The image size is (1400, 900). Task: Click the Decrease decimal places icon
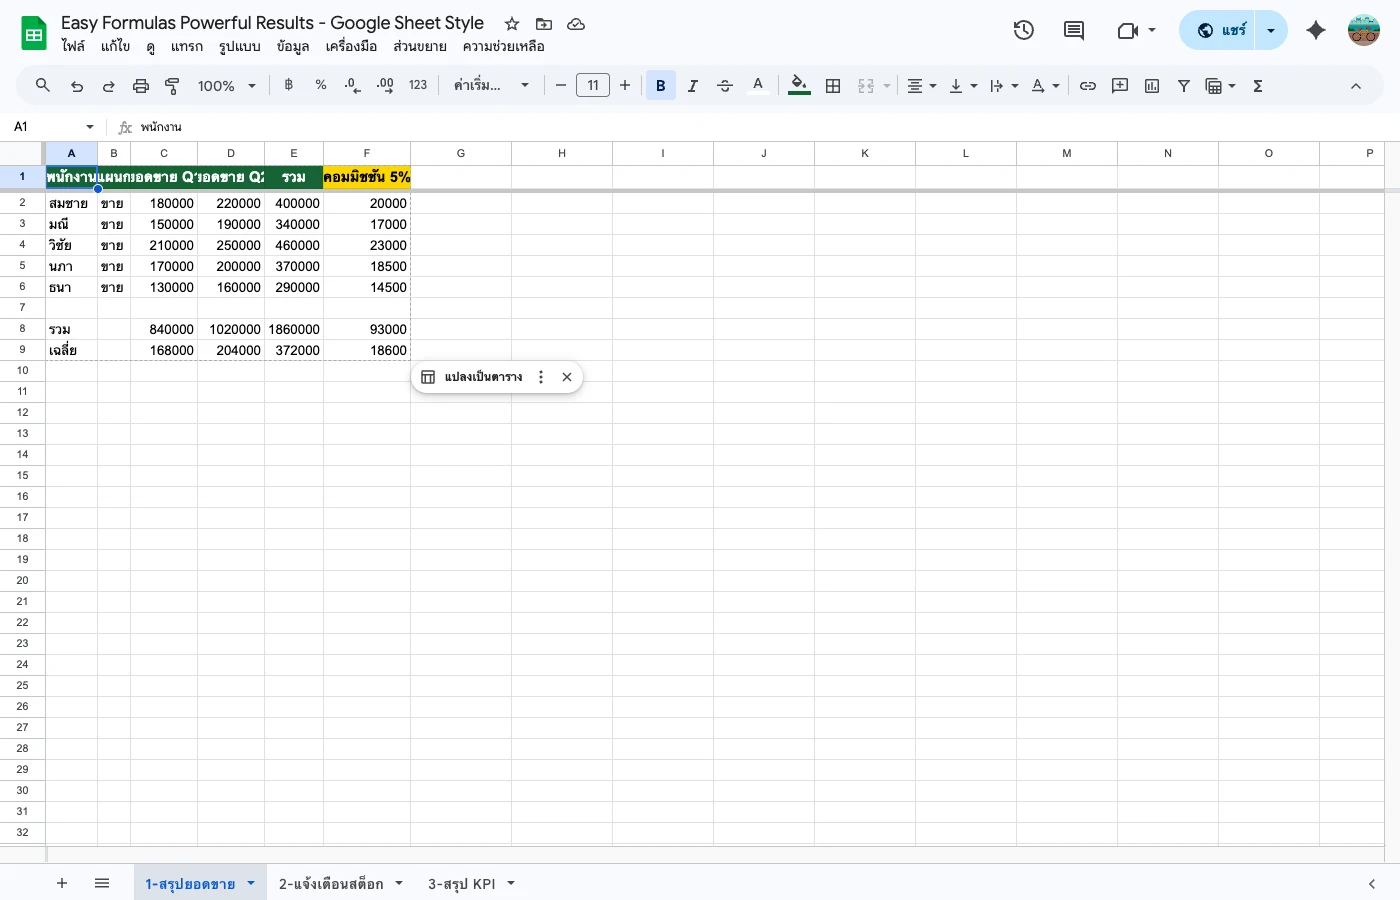(352, 85)
